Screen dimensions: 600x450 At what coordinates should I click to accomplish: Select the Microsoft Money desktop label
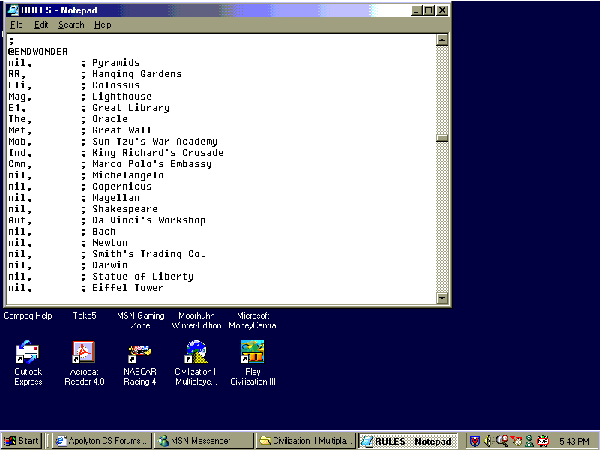coord(253,321)
